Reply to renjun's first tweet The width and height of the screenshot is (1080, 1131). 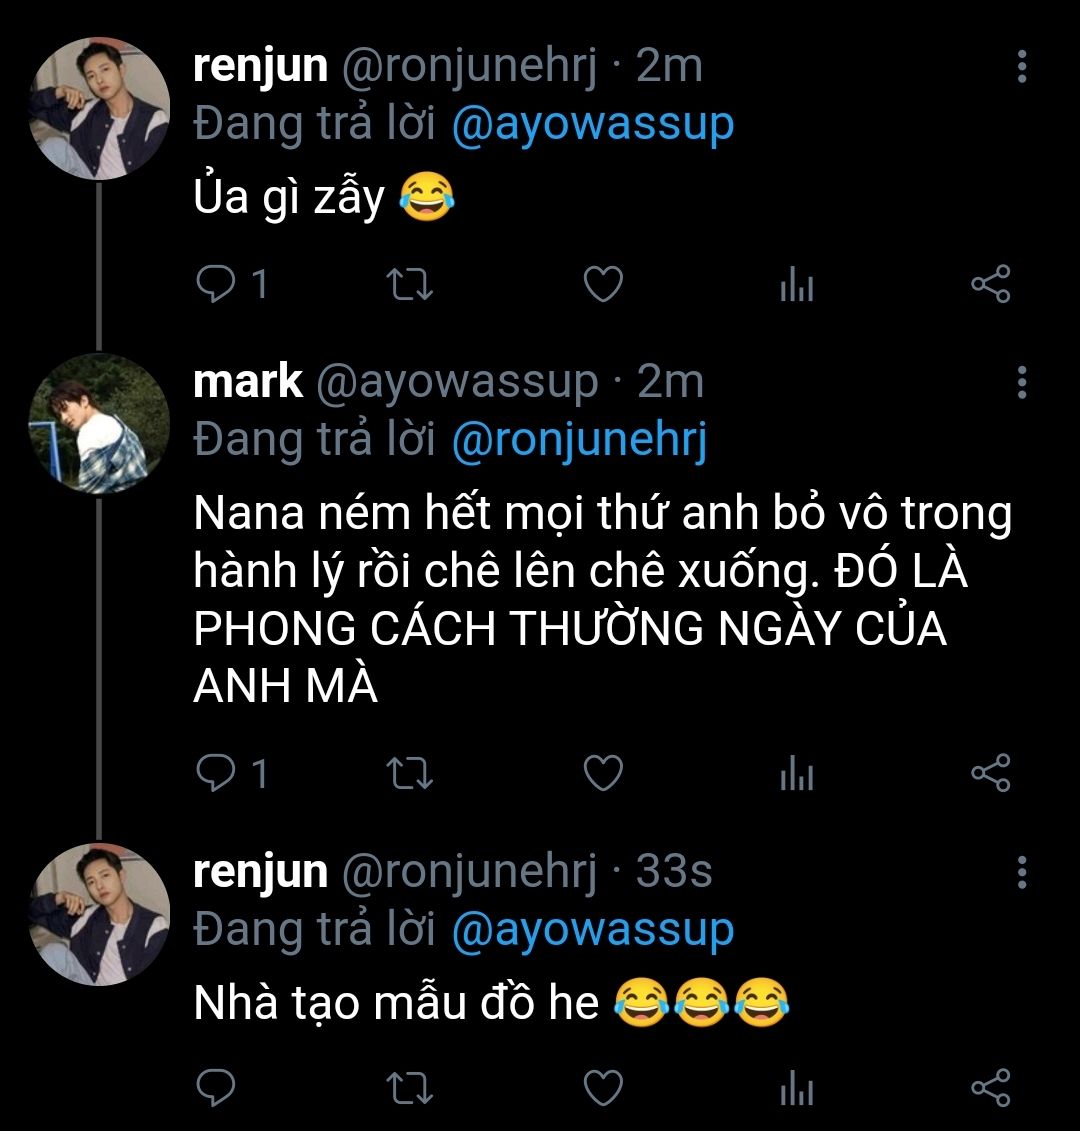click(213, 285)
